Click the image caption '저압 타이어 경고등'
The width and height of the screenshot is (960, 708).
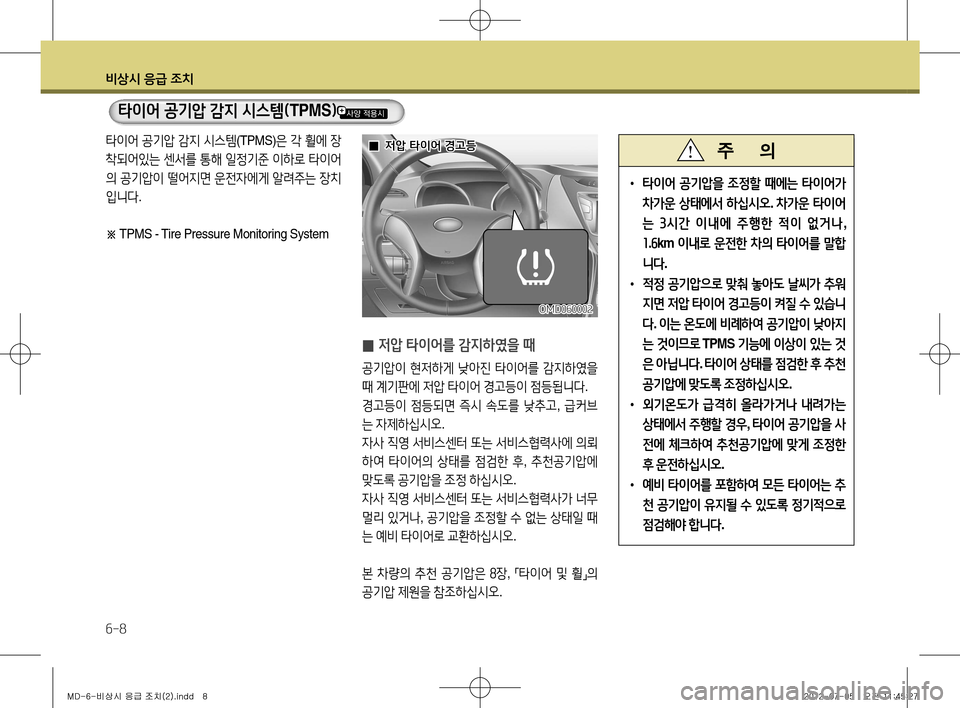click(x=429, y=146)
